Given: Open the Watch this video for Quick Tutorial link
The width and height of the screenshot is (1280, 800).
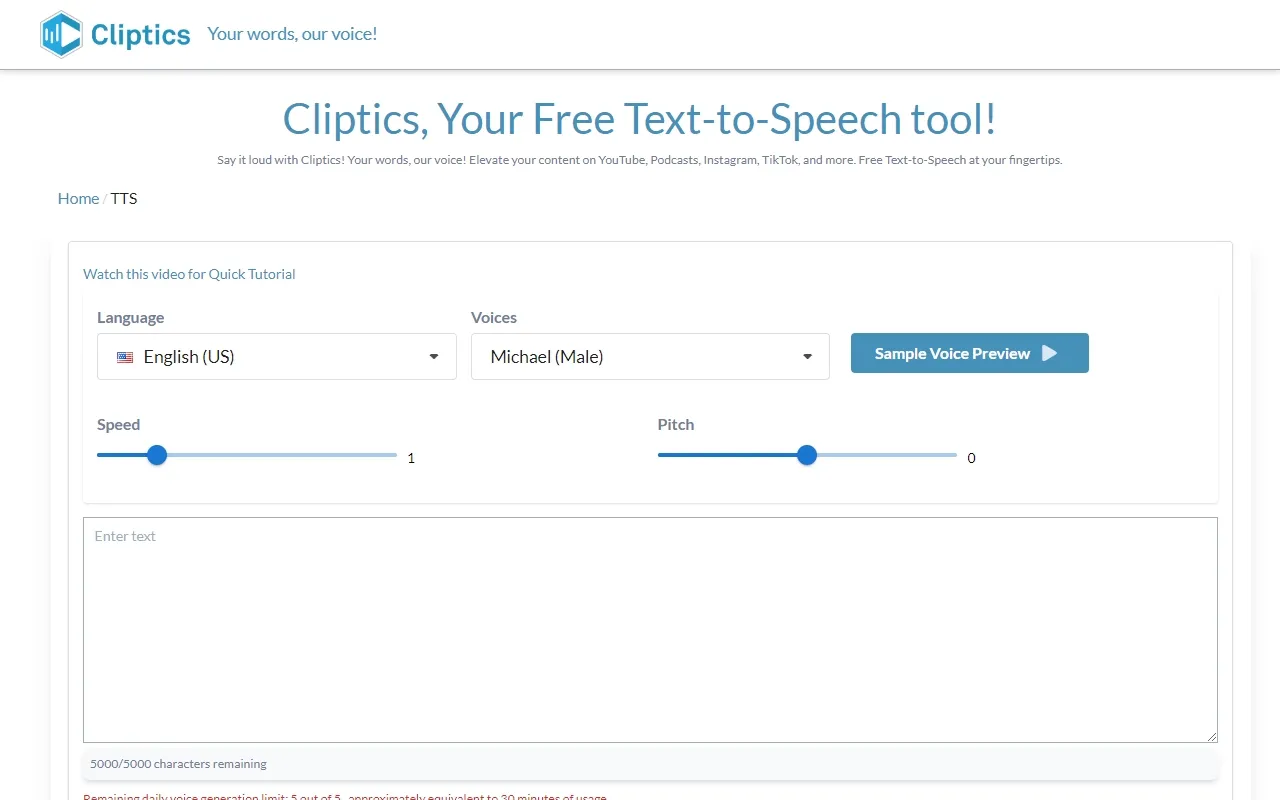Looking at the screenshot, I should click(x=189, y=274).
